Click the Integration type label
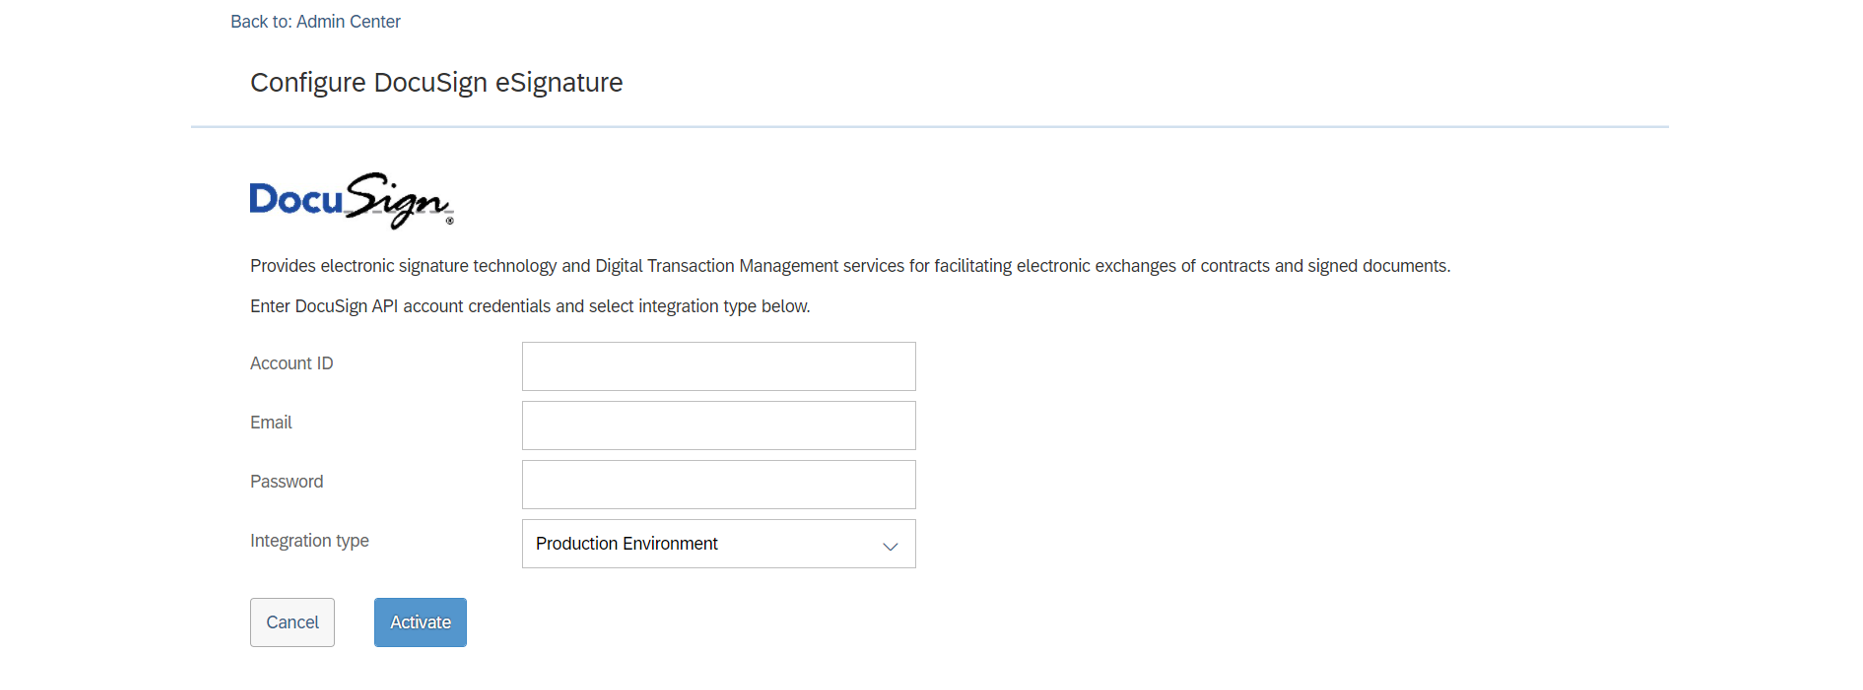The width and height of the screenshot is (1863, 690). coord(309,541)
